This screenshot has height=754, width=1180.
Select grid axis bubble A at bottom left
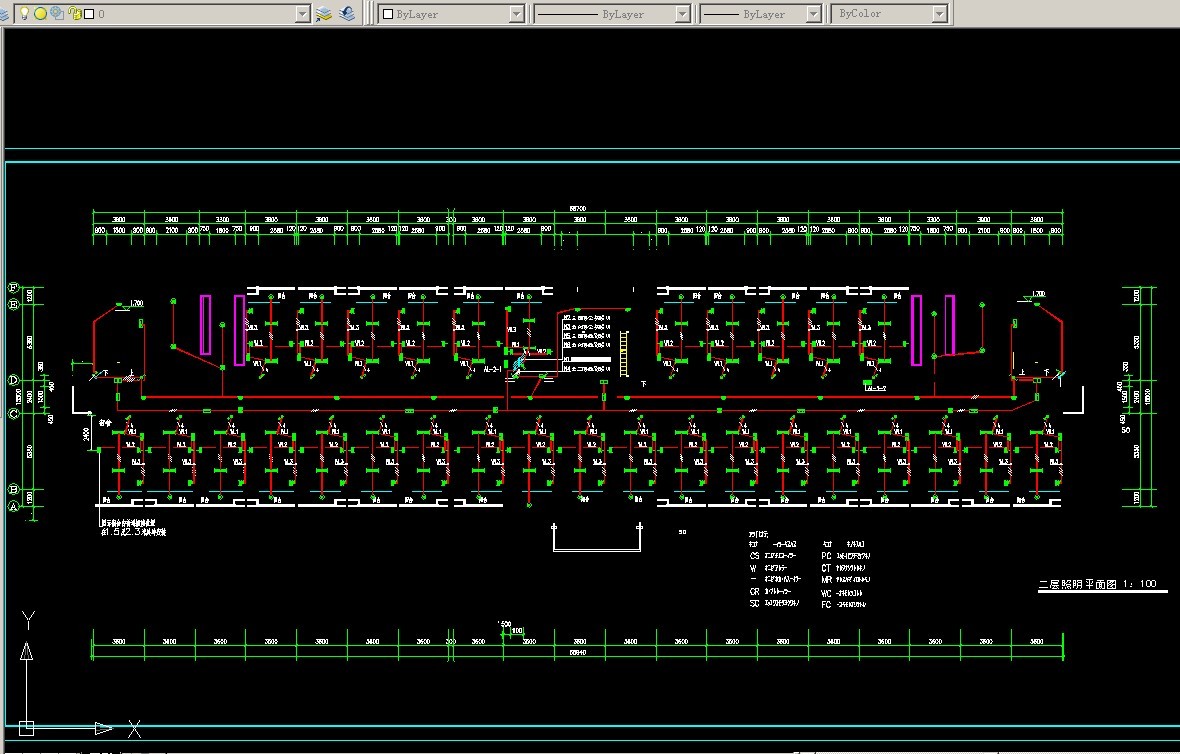[x=13, y=506]
